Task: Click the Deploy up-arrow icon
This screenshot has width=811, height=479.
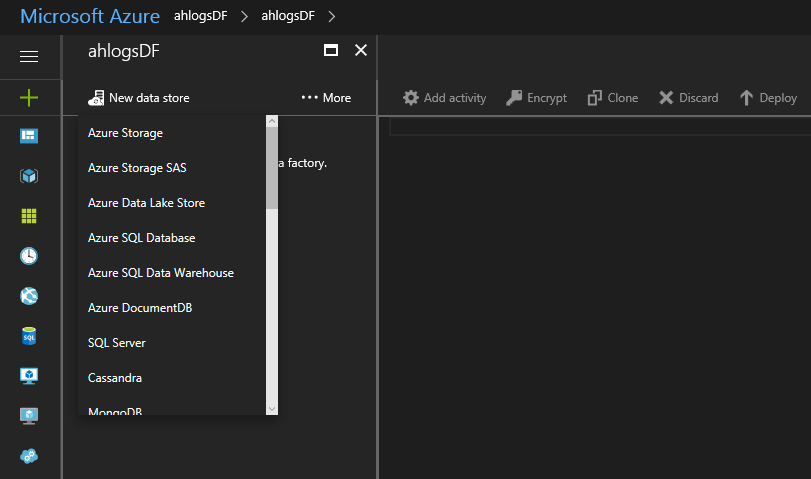Action: (x=746, y=98)
